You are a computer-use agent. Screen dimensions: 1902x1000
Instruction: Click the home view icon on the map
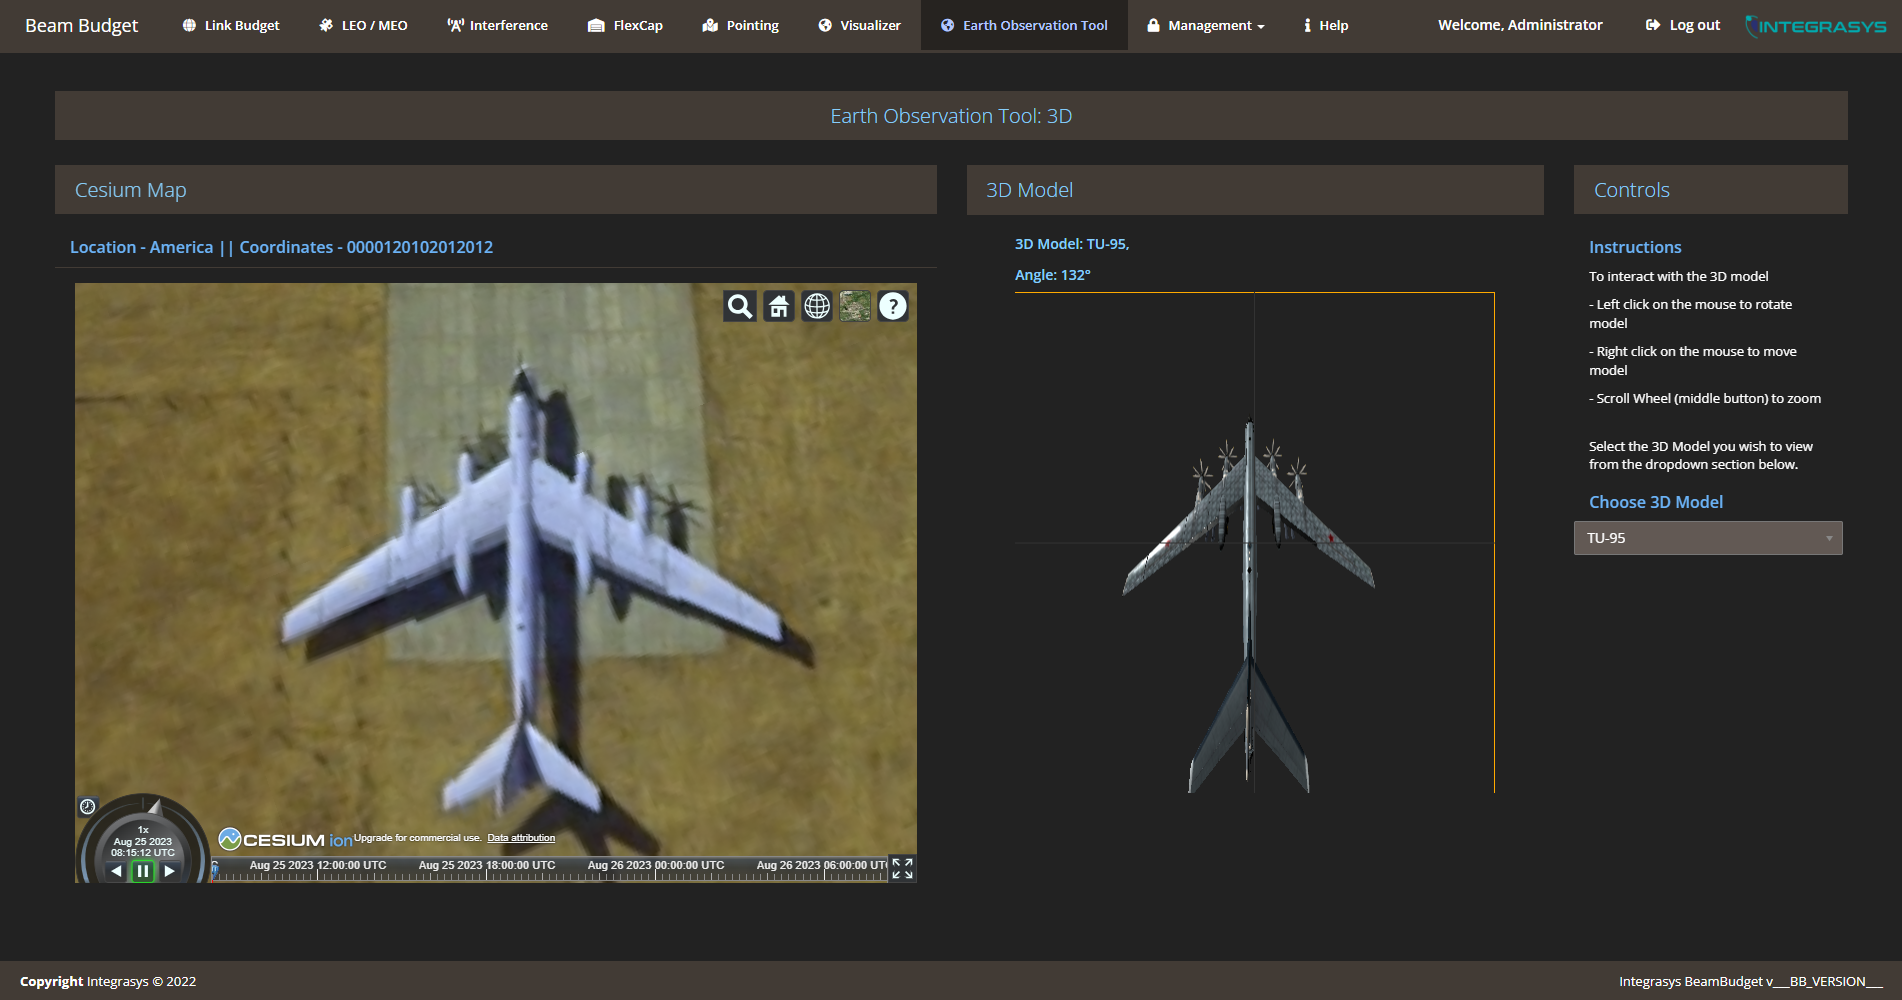[778, 306]
